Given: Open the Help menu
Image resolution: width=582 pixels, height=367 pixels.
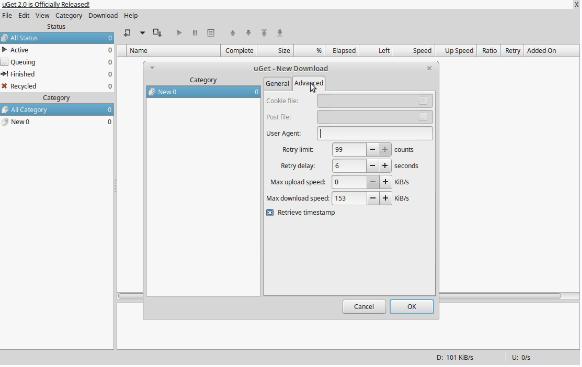Looking at the screenshot, I should (131, 16).
